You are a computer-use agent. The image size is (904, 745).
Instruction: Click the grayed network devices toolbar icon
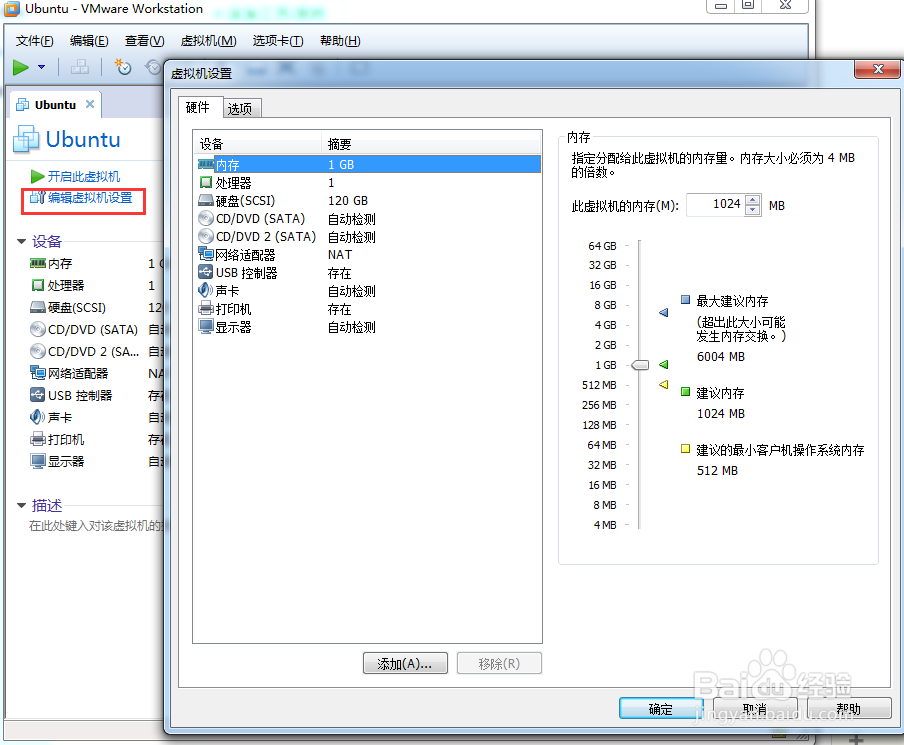[x=80, y=67]
